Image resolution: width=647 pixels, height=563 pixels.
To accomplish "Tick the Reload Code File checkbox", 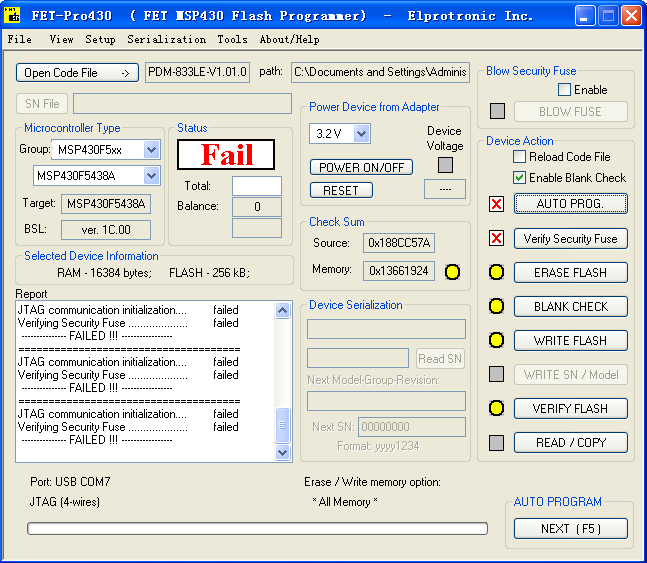I will coord(519,157).
